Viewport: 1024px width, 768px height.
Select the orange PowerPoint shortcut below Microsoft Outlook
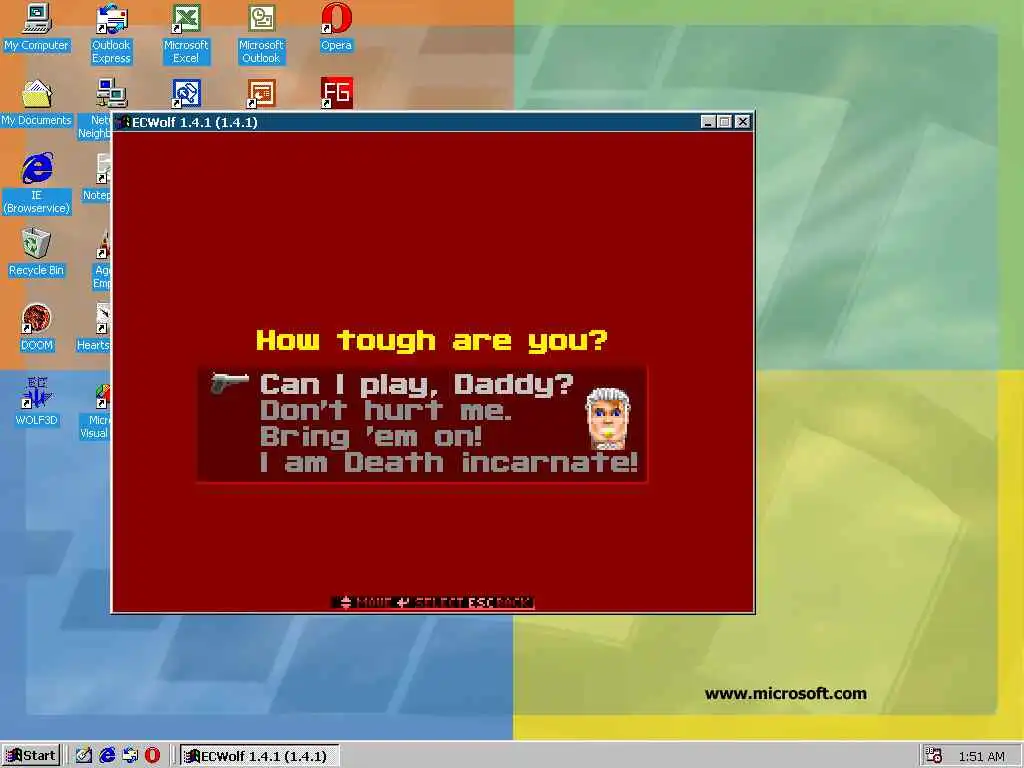(x=261, y=93)
